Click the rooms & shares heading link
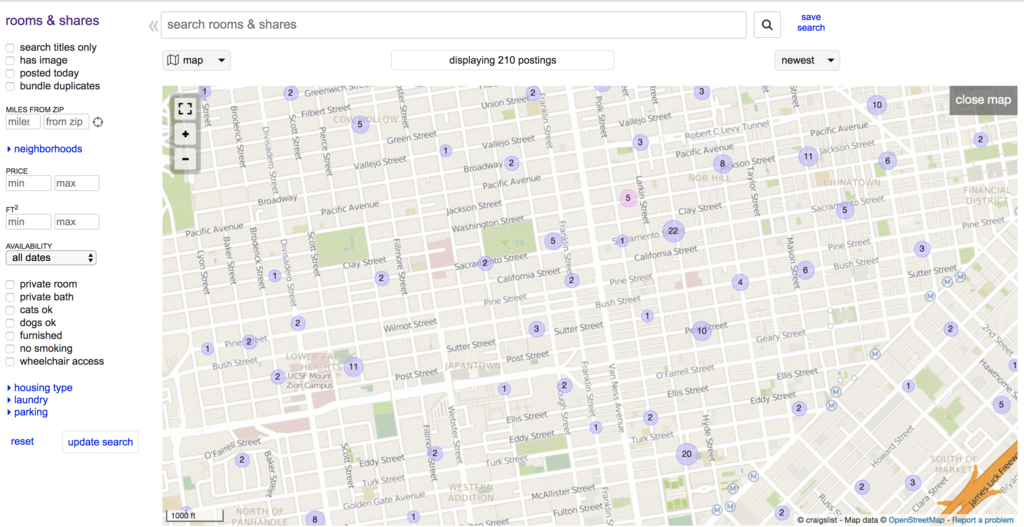The height and width of the screenshot is (527, 1024). (52, 20)
